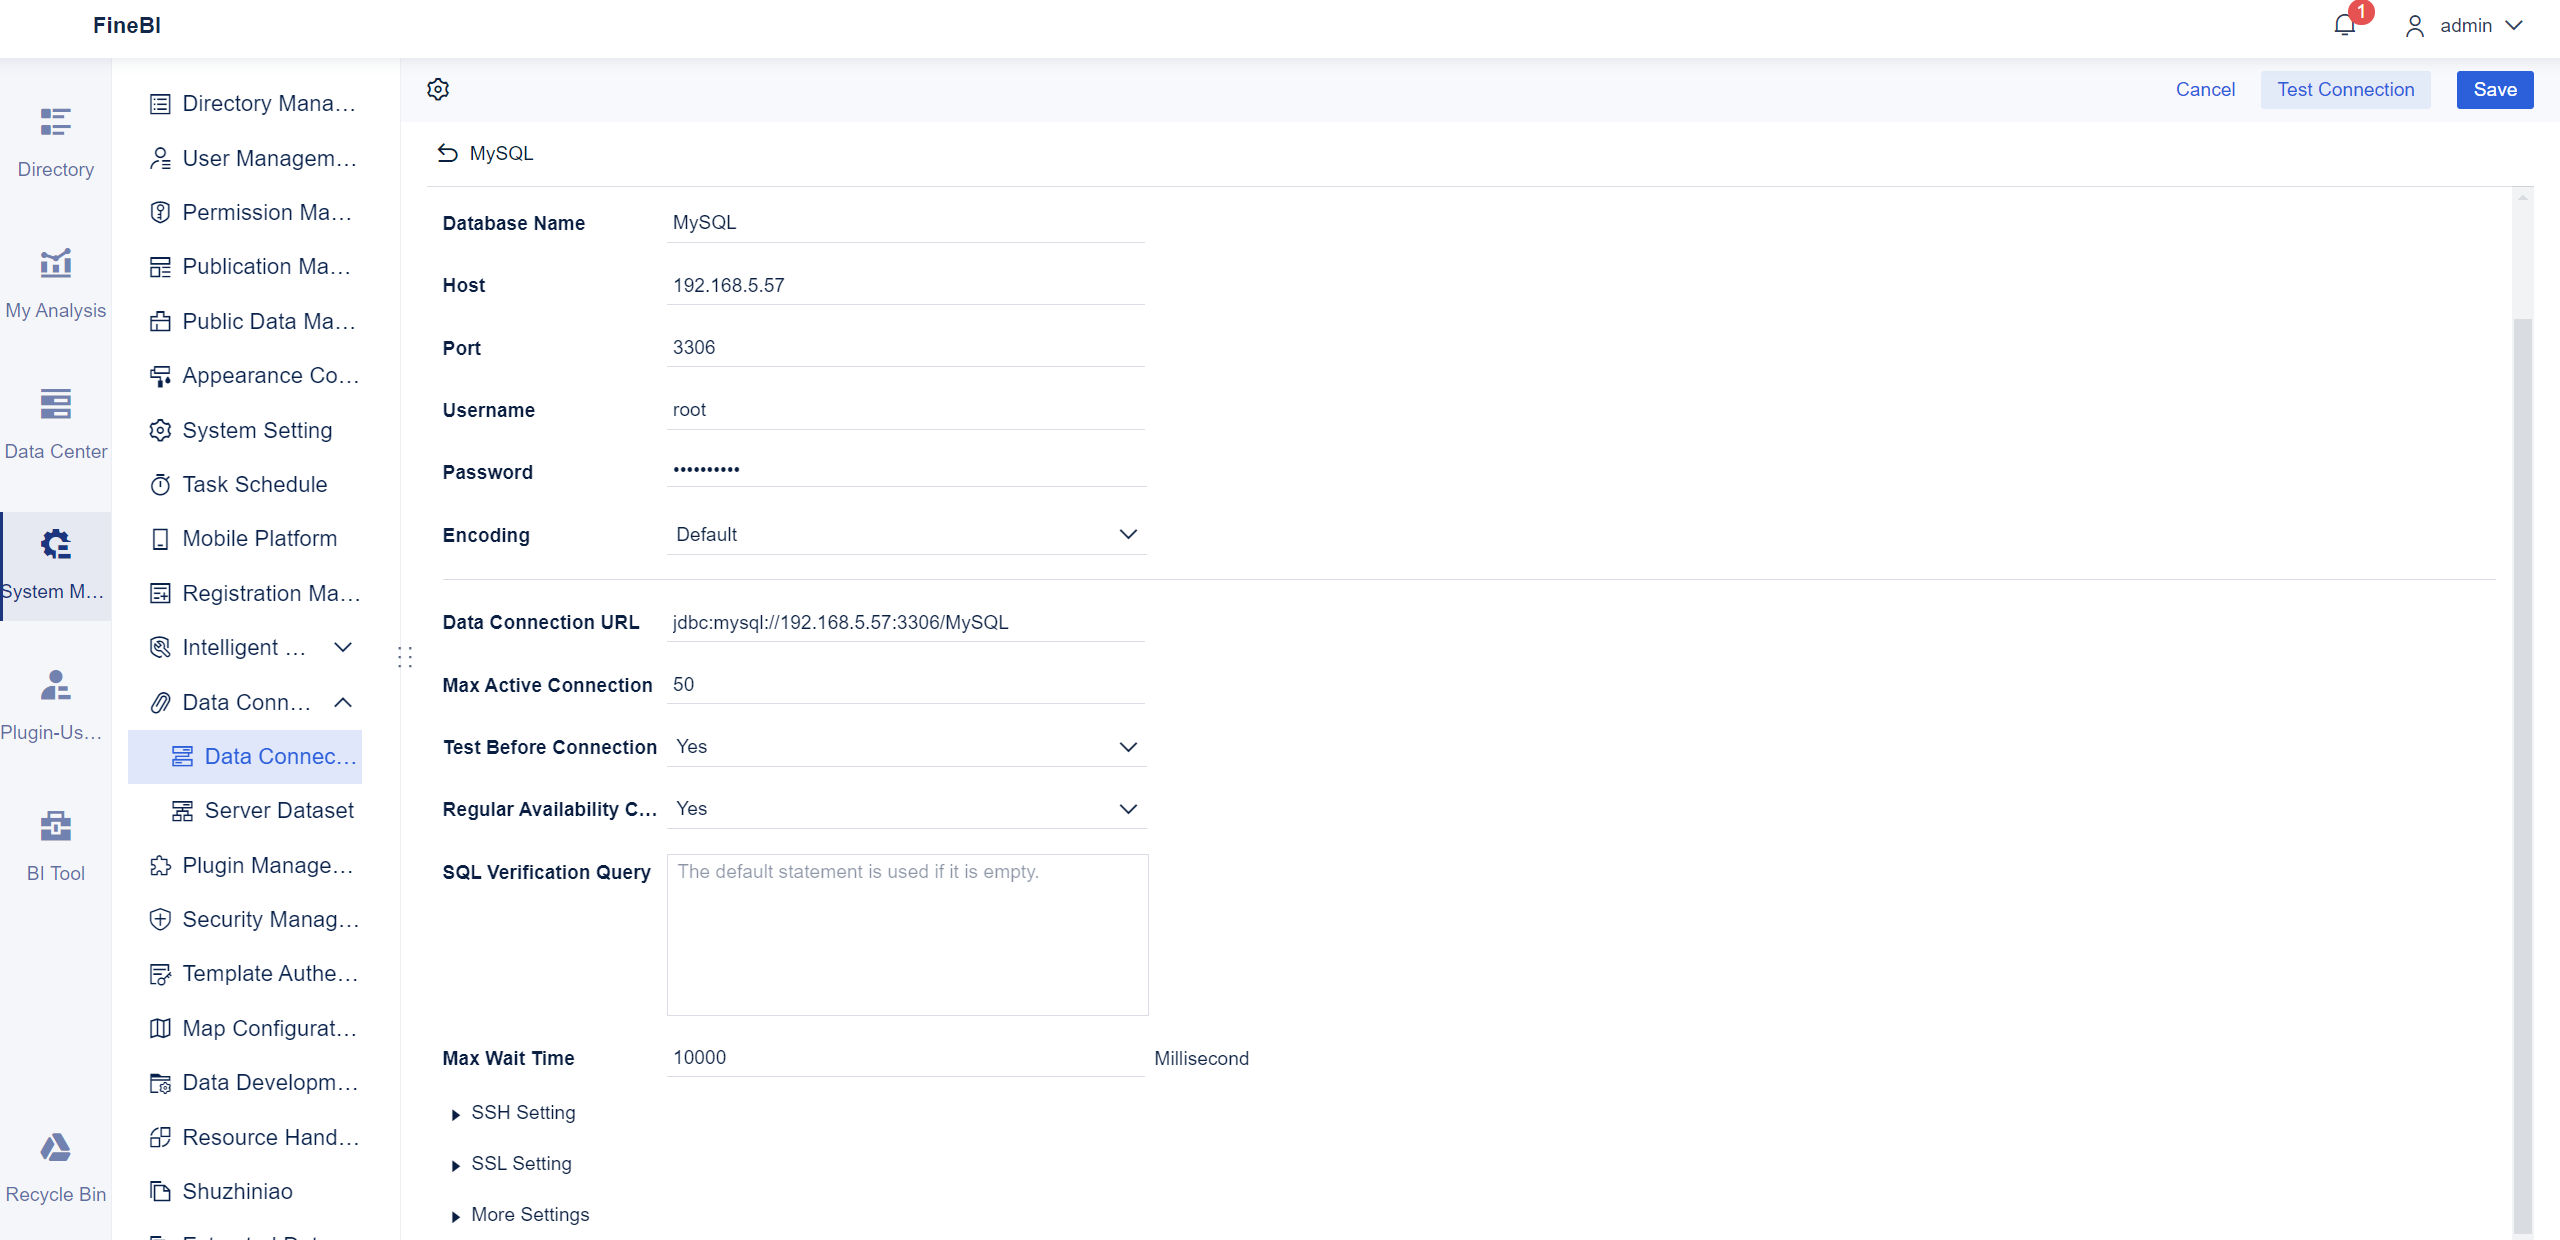
Task: Click the settings gear icon above MySQL
Action: pos(438,89)
